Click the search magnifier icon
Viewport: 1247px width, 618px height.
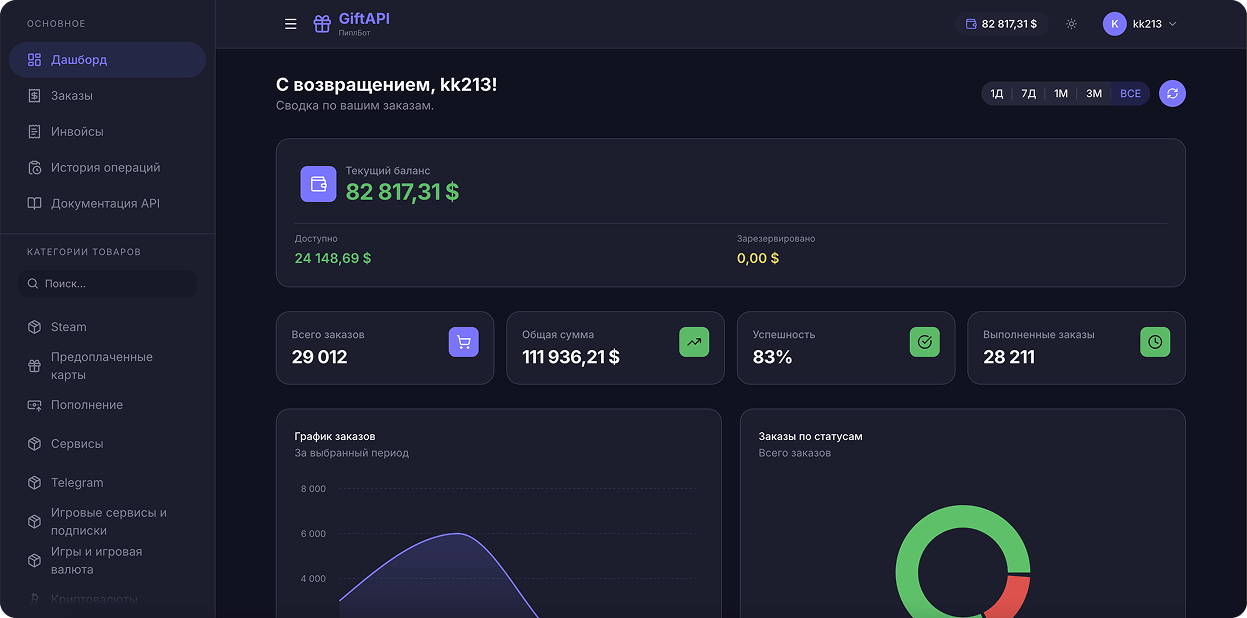(x=33, y=284)
